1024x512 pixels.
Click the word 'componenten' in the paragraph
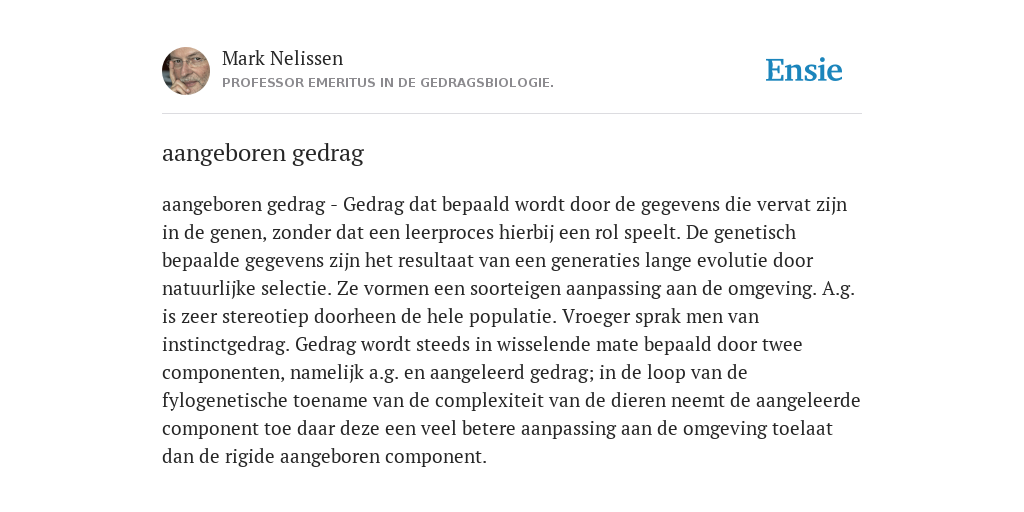tap(223, 373)
